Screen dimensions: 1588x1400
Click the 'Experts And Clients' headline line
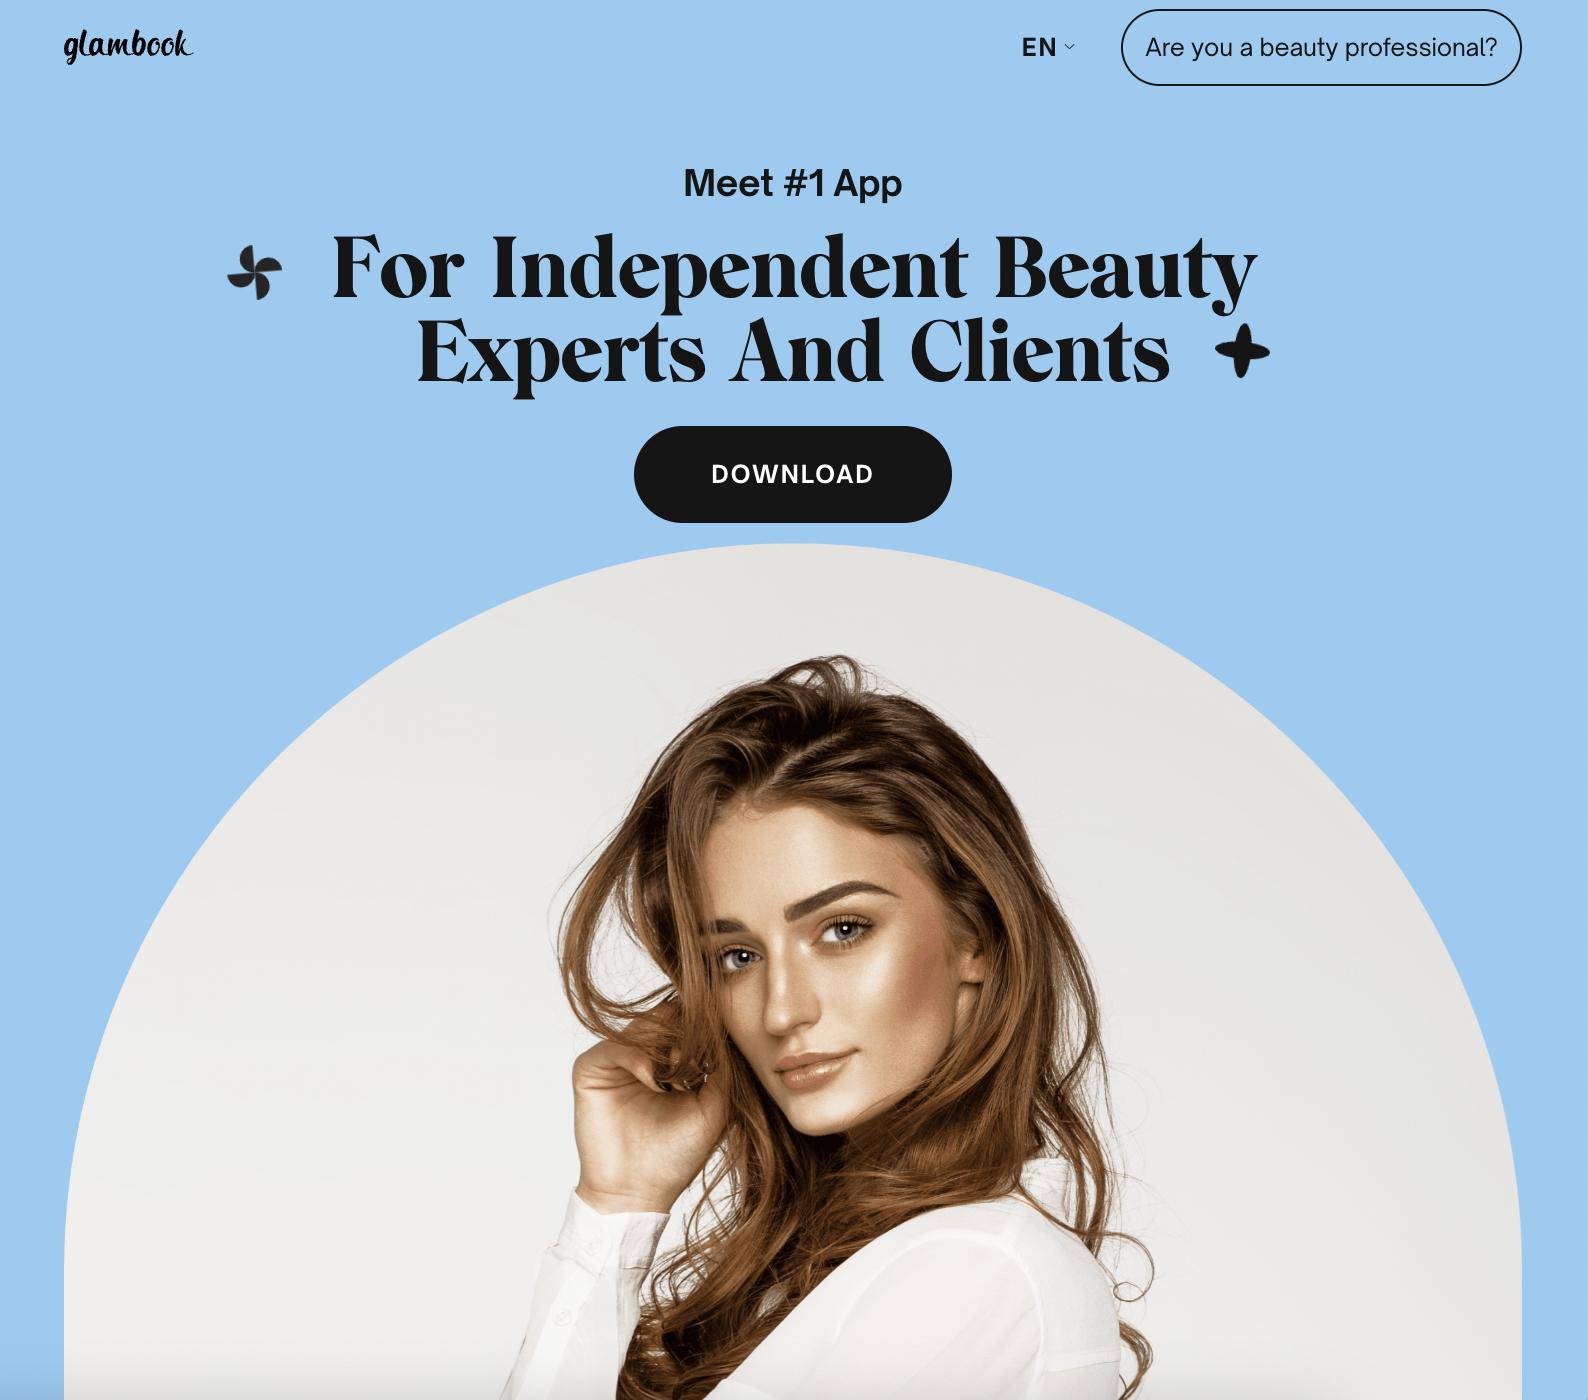click(793, 352)
